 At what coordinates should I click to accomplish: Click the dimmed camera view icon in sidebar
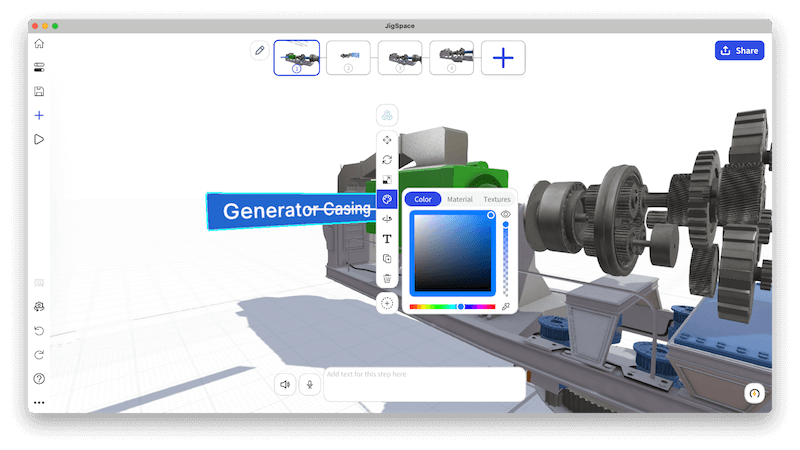[x=39, y=283]
